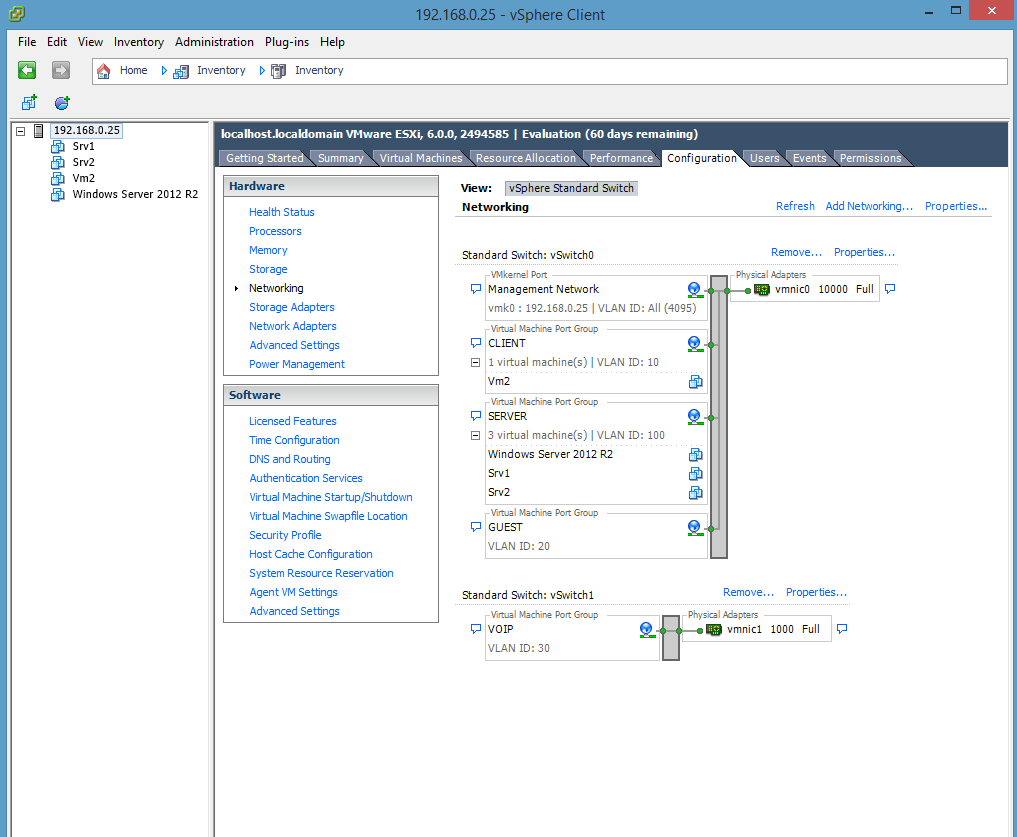1017x837 pixels.
Task: Click the info bubble next to vmnic0
Action: click(890, 289)
